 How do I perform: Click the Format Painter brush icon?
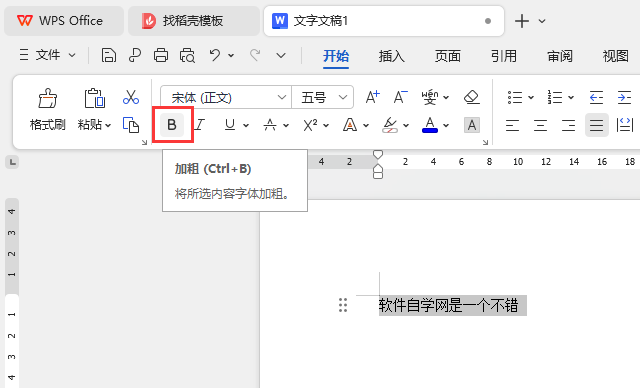pos(48,98)
